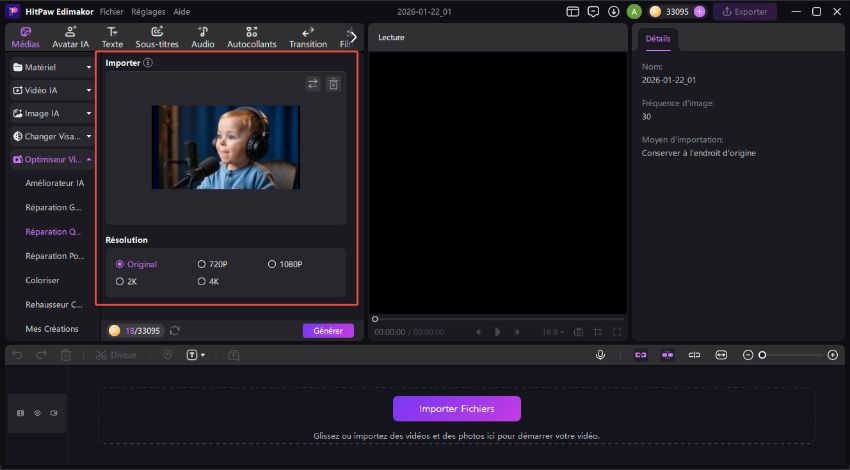Open the Fichier menu
The width and height of the screenshot is (850, 470).
click(111, 11)
